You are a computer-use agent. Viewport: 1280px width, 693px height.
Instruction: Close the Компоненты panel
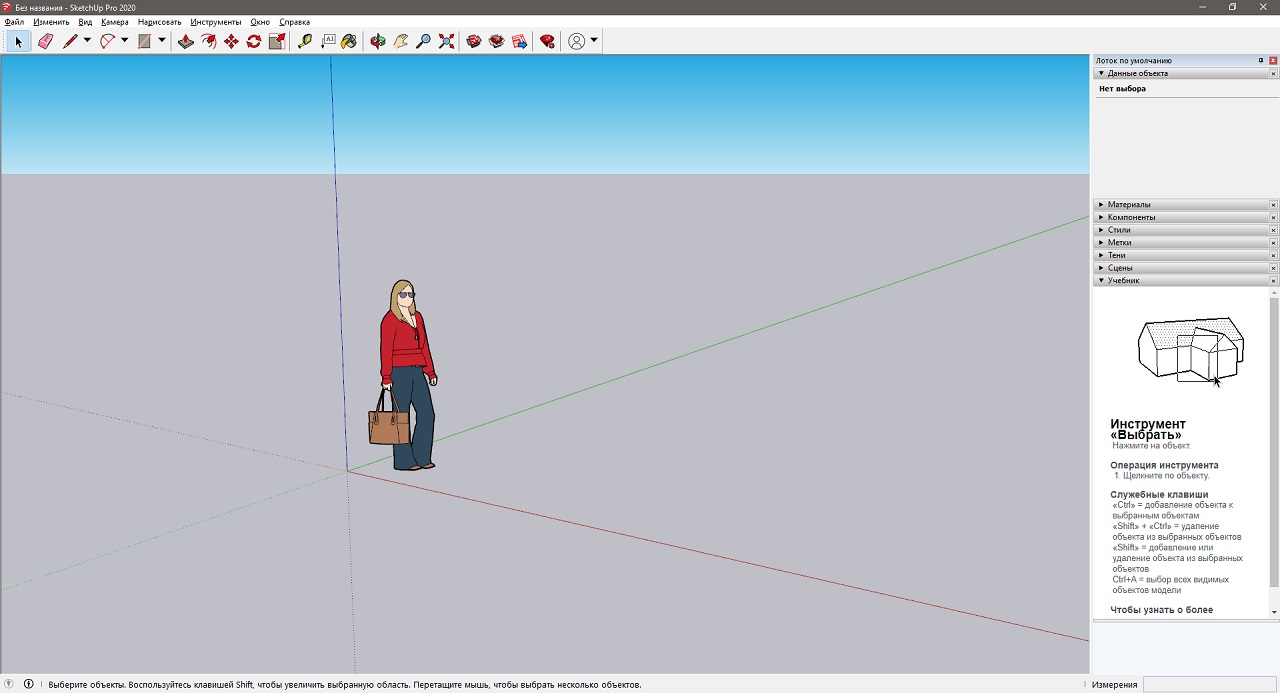(1273, 217)
